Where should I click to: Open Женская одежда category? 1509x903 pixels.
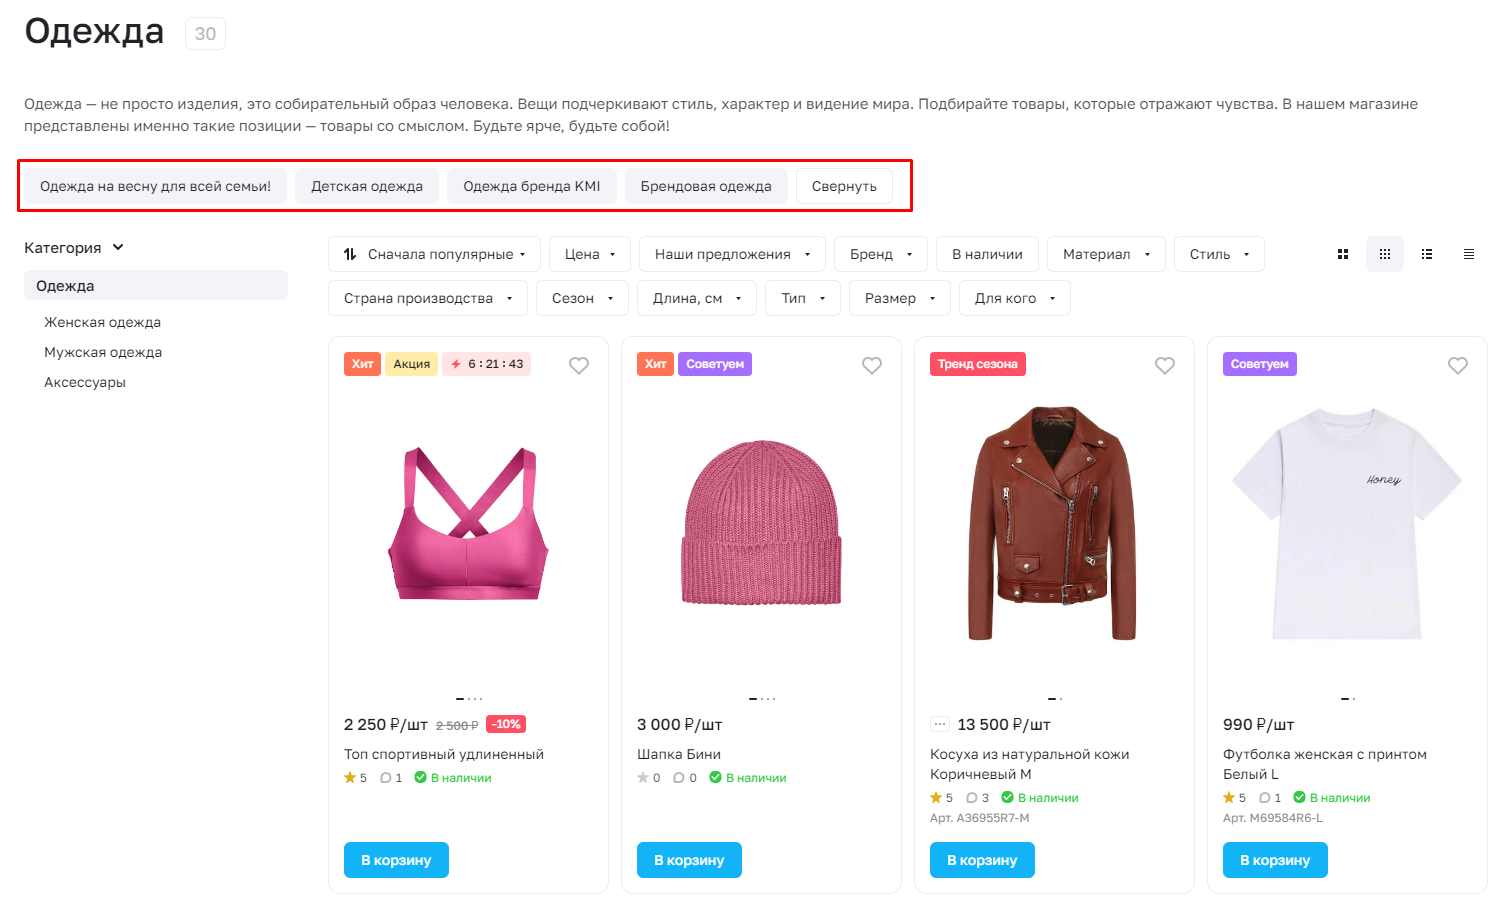(102, 322)
